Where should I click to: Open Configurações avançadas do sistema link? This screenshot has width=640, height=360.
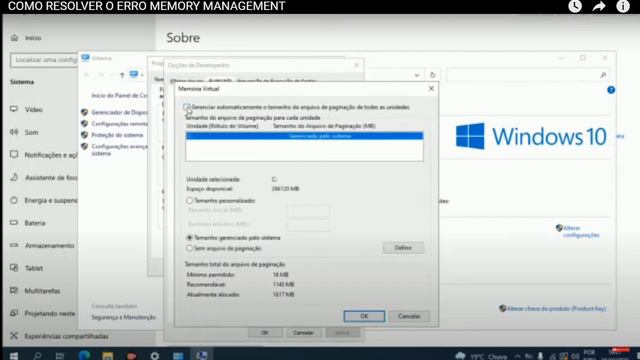coord(120,150)
